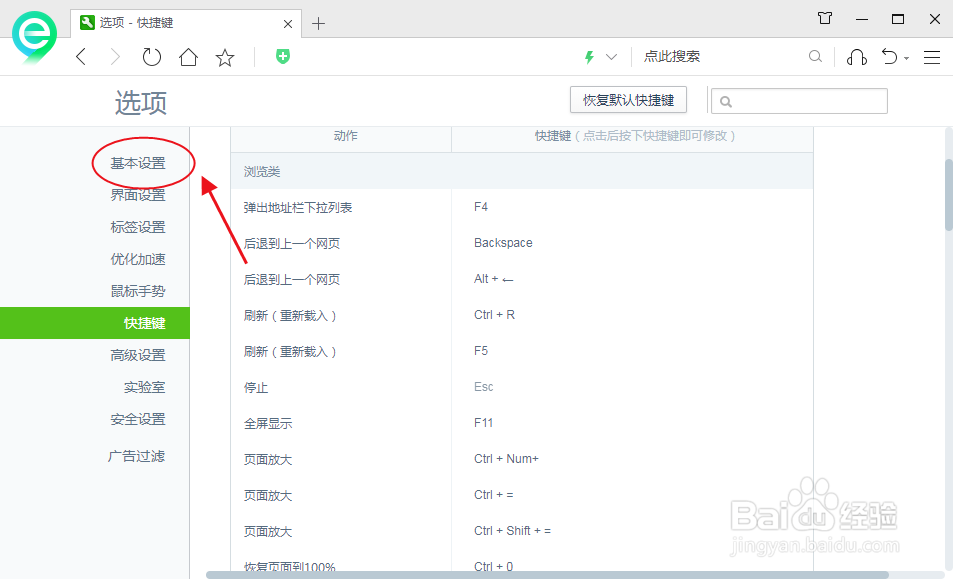Click the Ctrl + Shift + = shortcut
The width and height of the screenshot is (953, 579).
pos(512,530)
